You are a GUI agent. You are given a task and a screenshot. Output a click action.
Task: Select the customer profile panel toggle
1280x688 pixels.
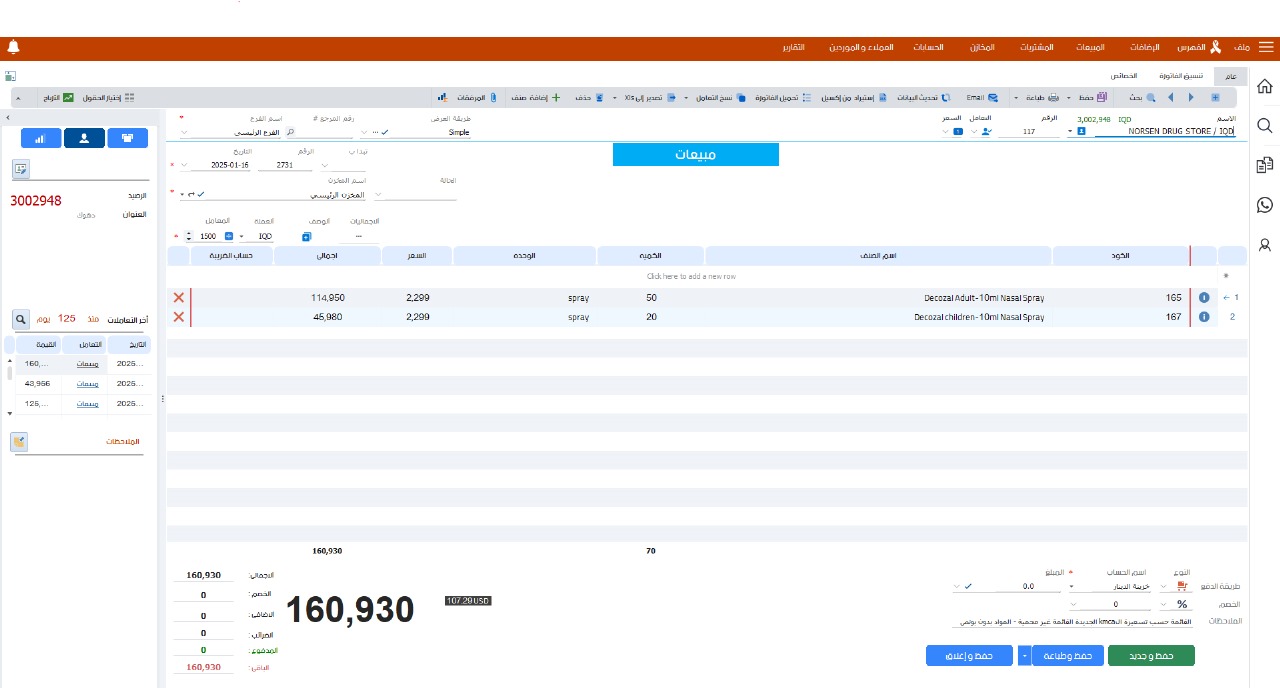coord(84,139)
